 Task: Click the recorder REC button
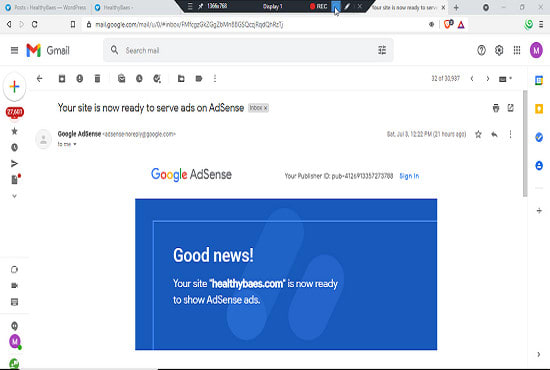tap(318, 6)
